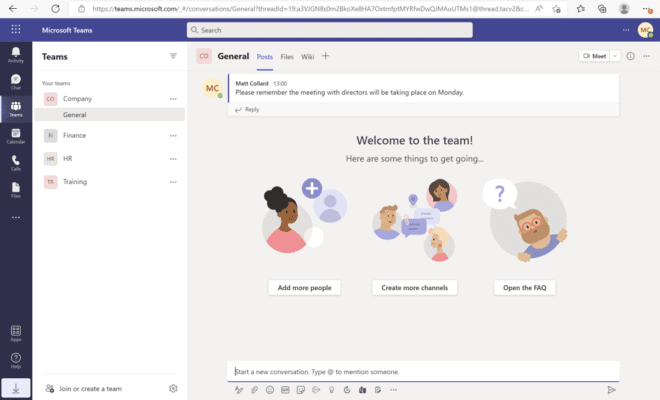This screenshot has width=660, height=400.
Task: Click the Approvals icon in compose toolbar
Action: coord(378,390)
